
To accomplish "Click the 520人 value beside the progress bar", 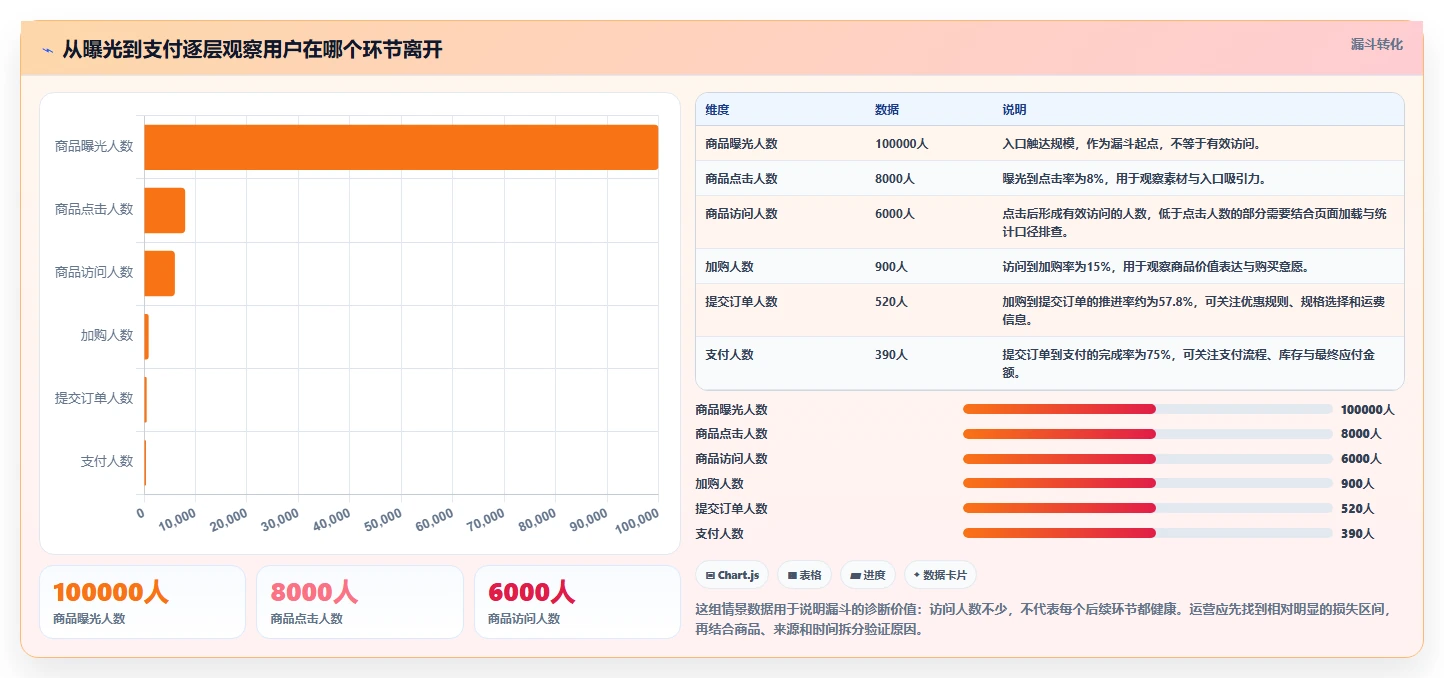I will (1357, 509).
